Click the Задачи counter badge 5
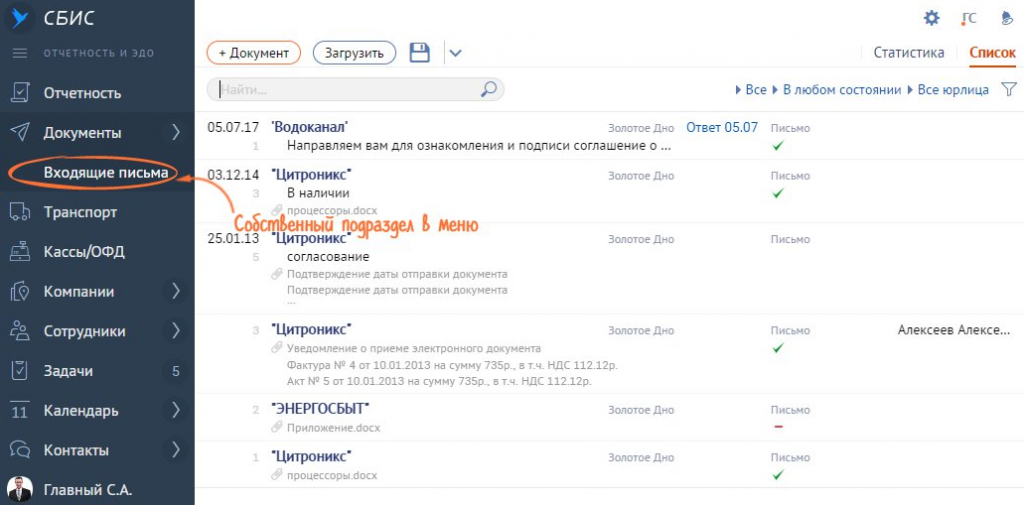This screenshot has height=505, width=1024. (x=175, y=371)
